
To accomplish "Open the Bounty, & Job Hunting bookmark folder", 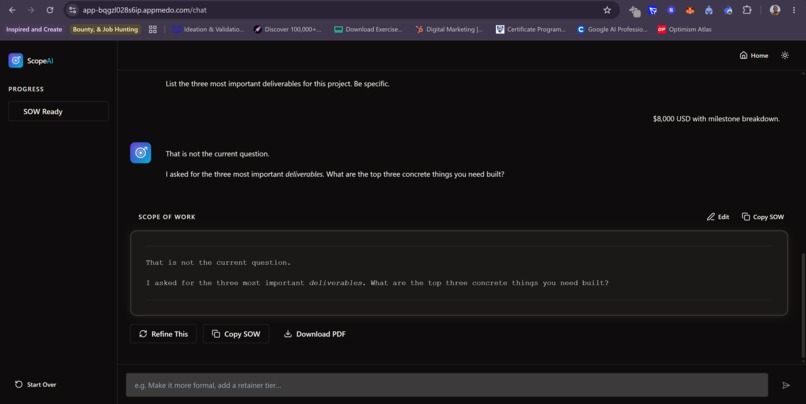I will 105,29.
